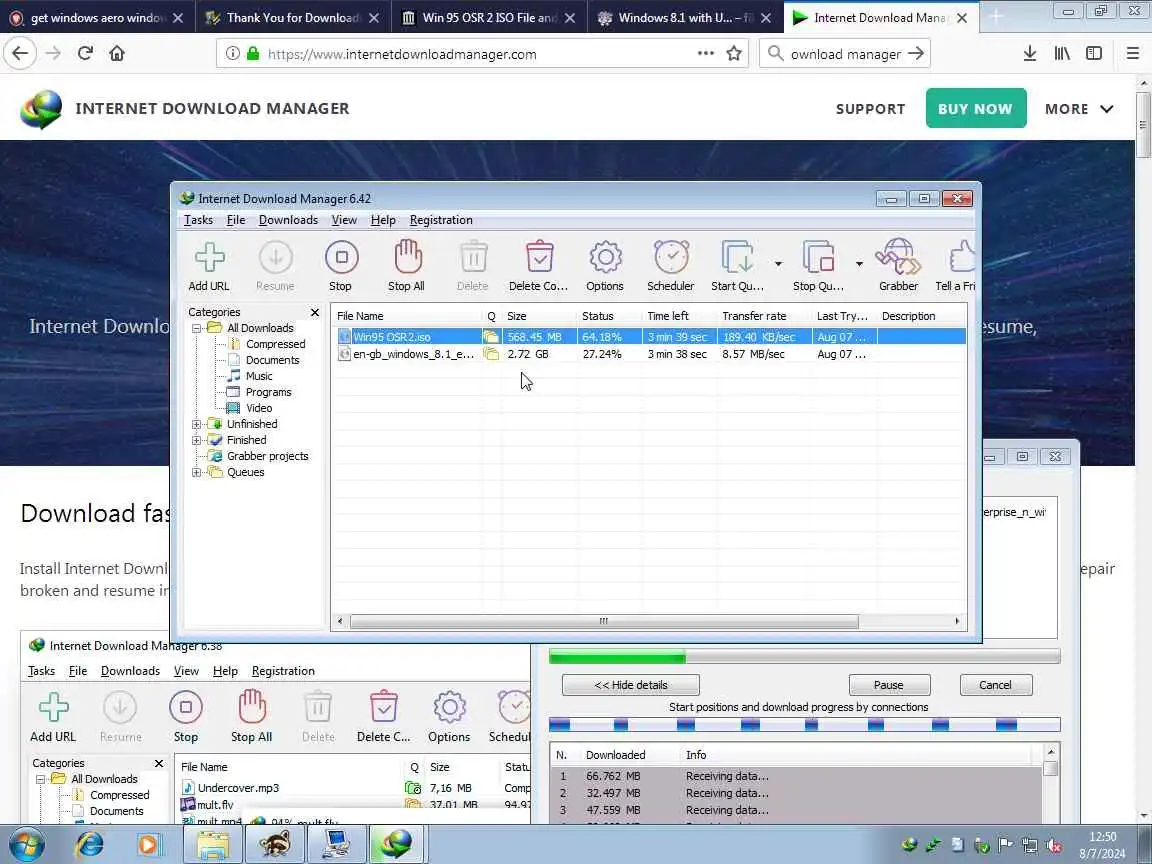Open the MORE dropdown on website header

pyautogui.click(x=1079, y=109)
